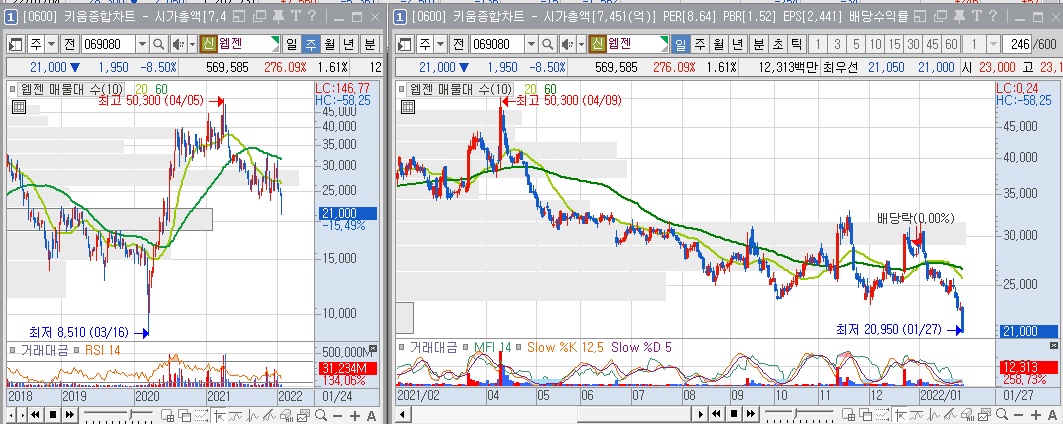
Task: Click 웹젠 매물대 수(10) label in right chart
Action: coord(460,89)
